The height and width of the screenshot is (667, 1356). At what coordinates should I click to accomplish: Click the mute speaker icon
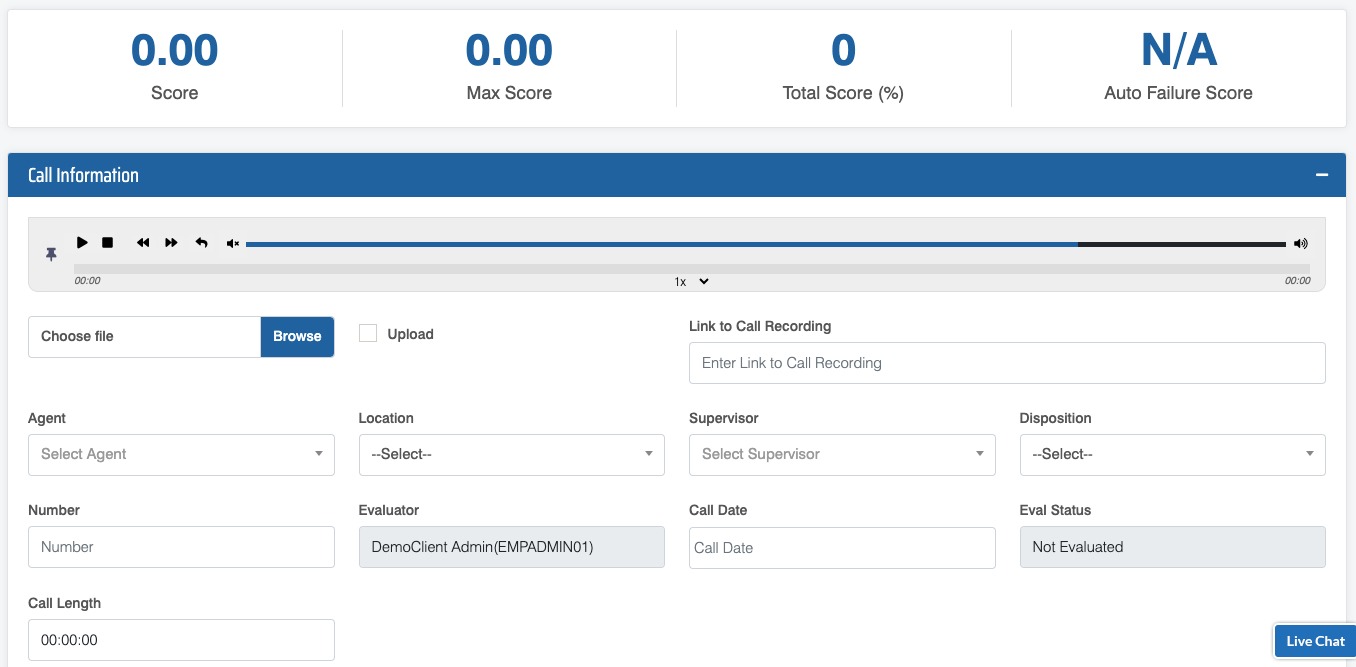[233, 244]
